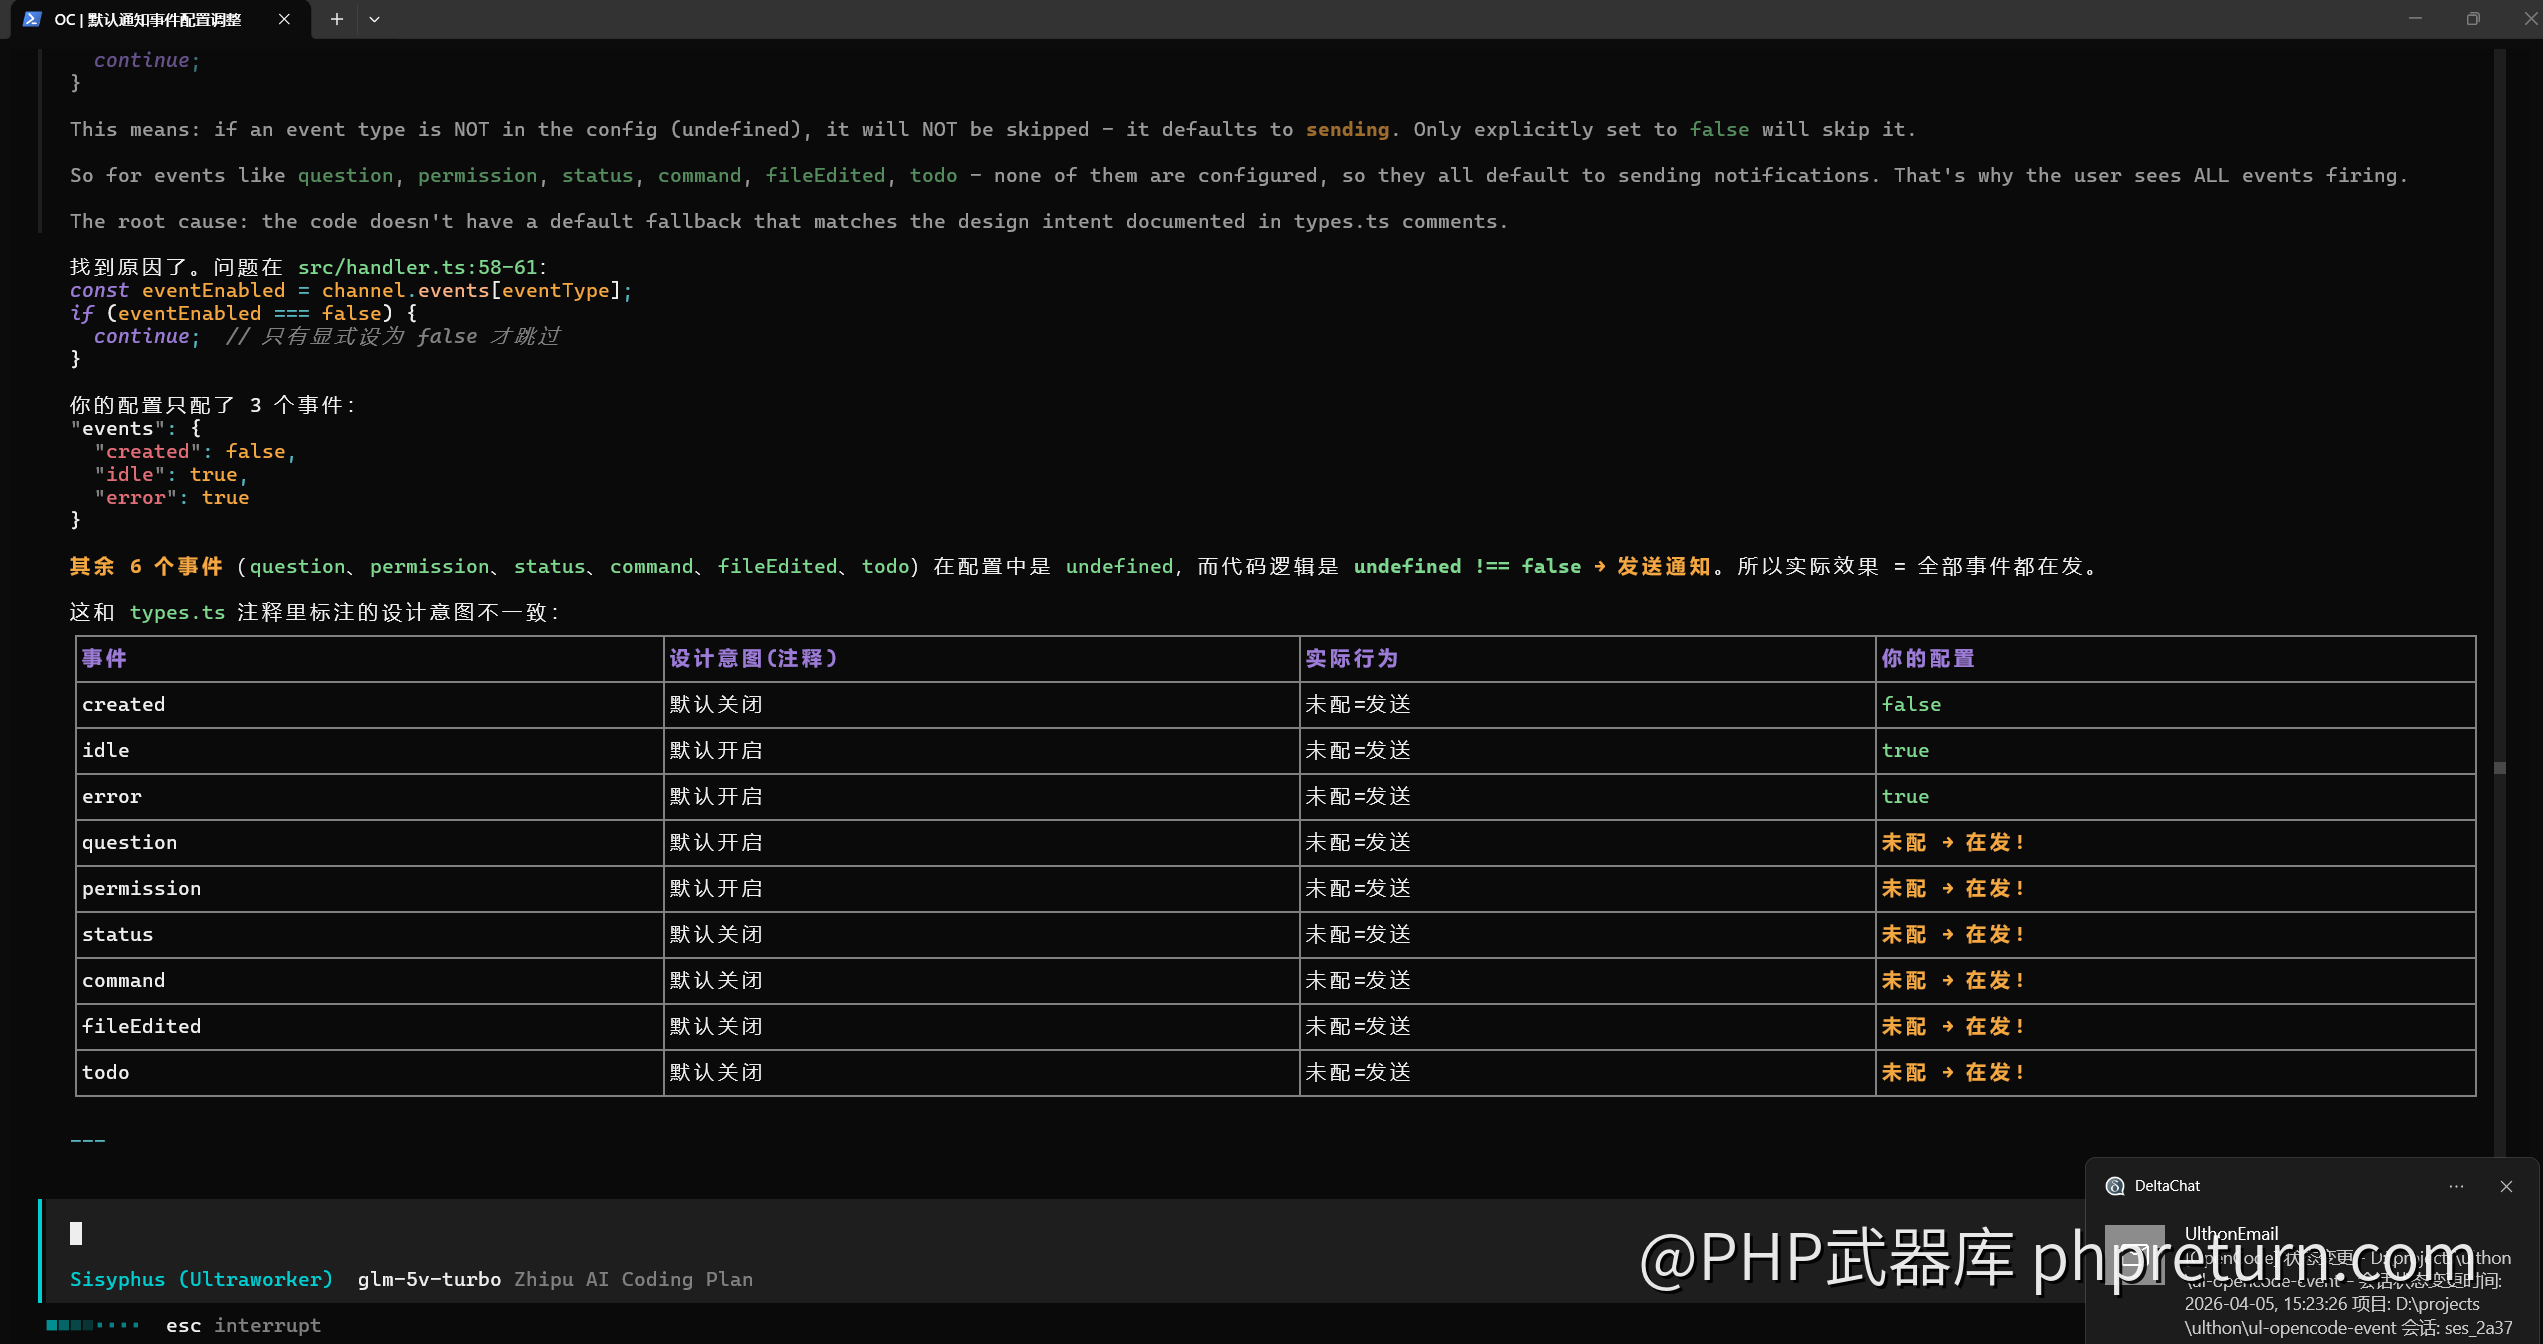This screenshot has width=2543, height=1344.
Task: Open a new terminal tab with plus icon
Action: pyautogui.click(x=337, y=19)
